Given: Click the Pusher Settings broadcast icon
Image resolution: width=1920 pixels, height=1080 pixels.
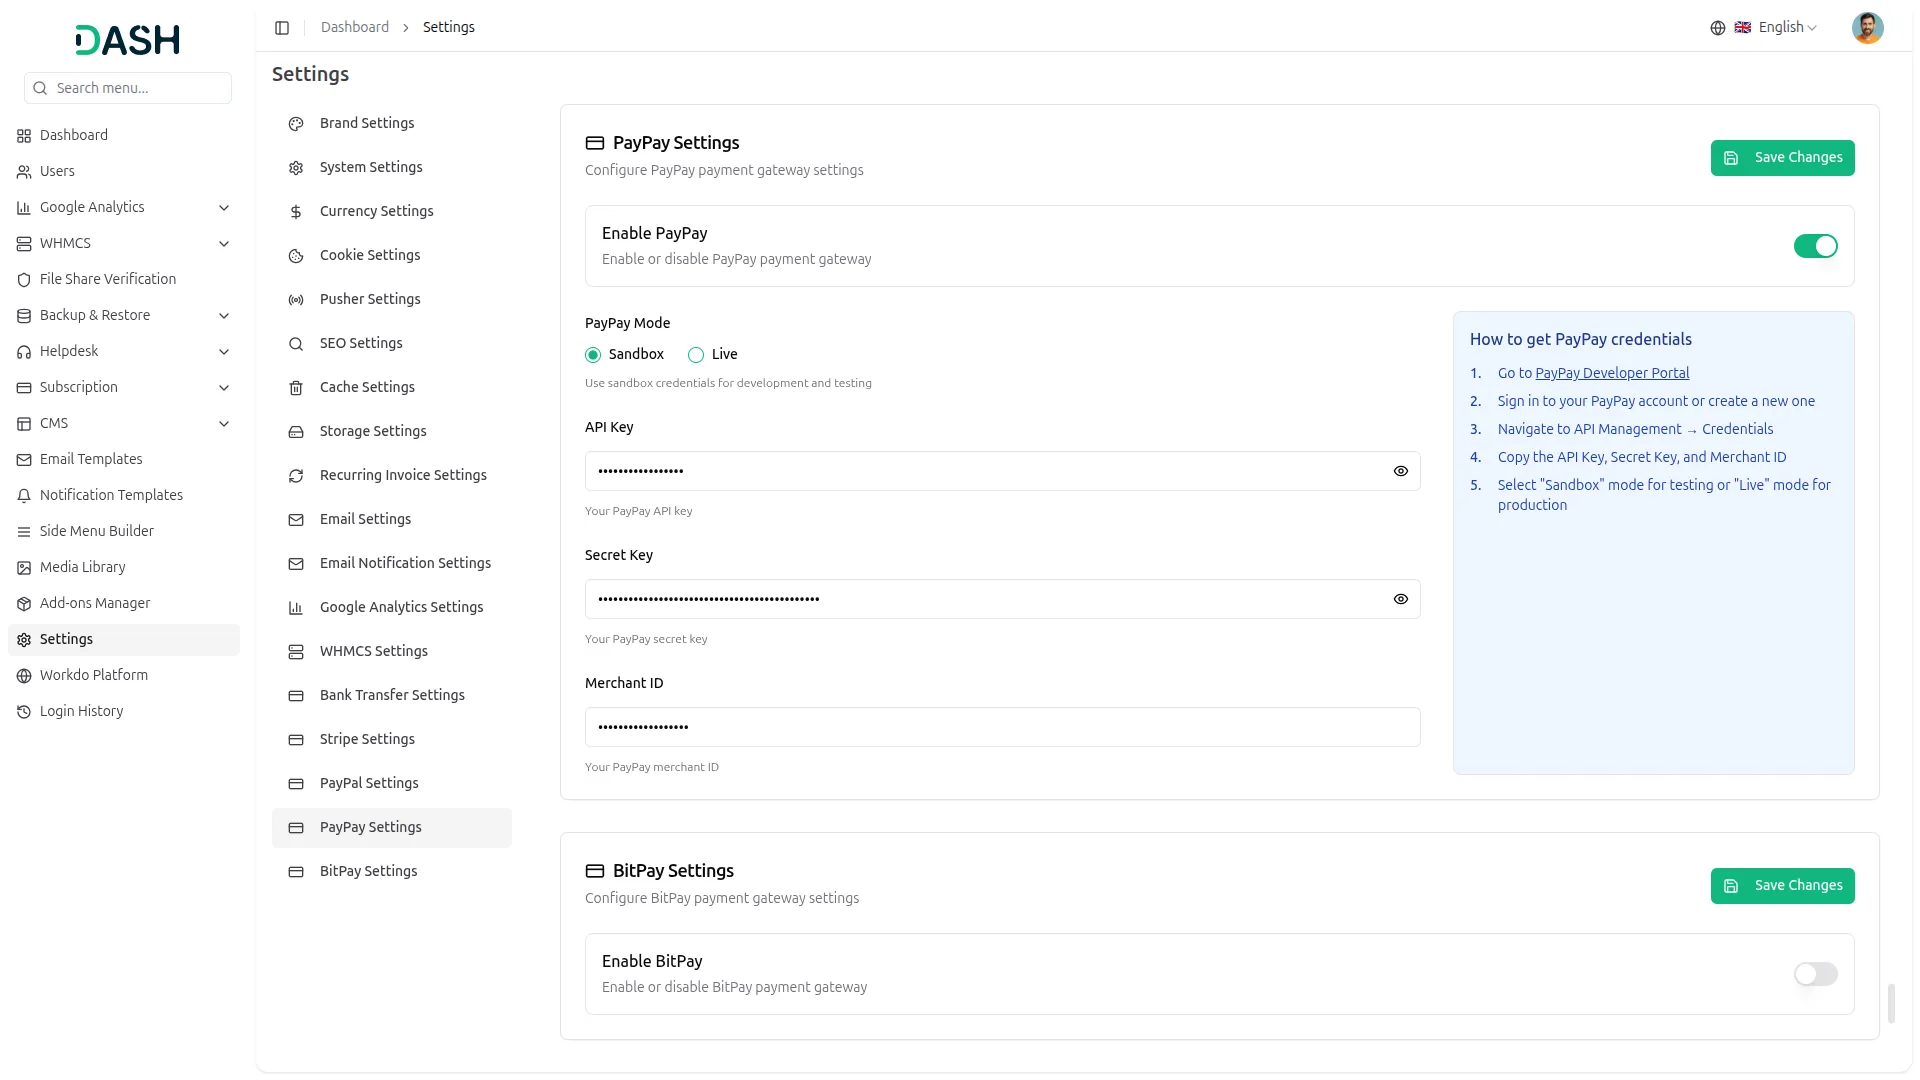Looking at the screenshot, I should 296,300.
